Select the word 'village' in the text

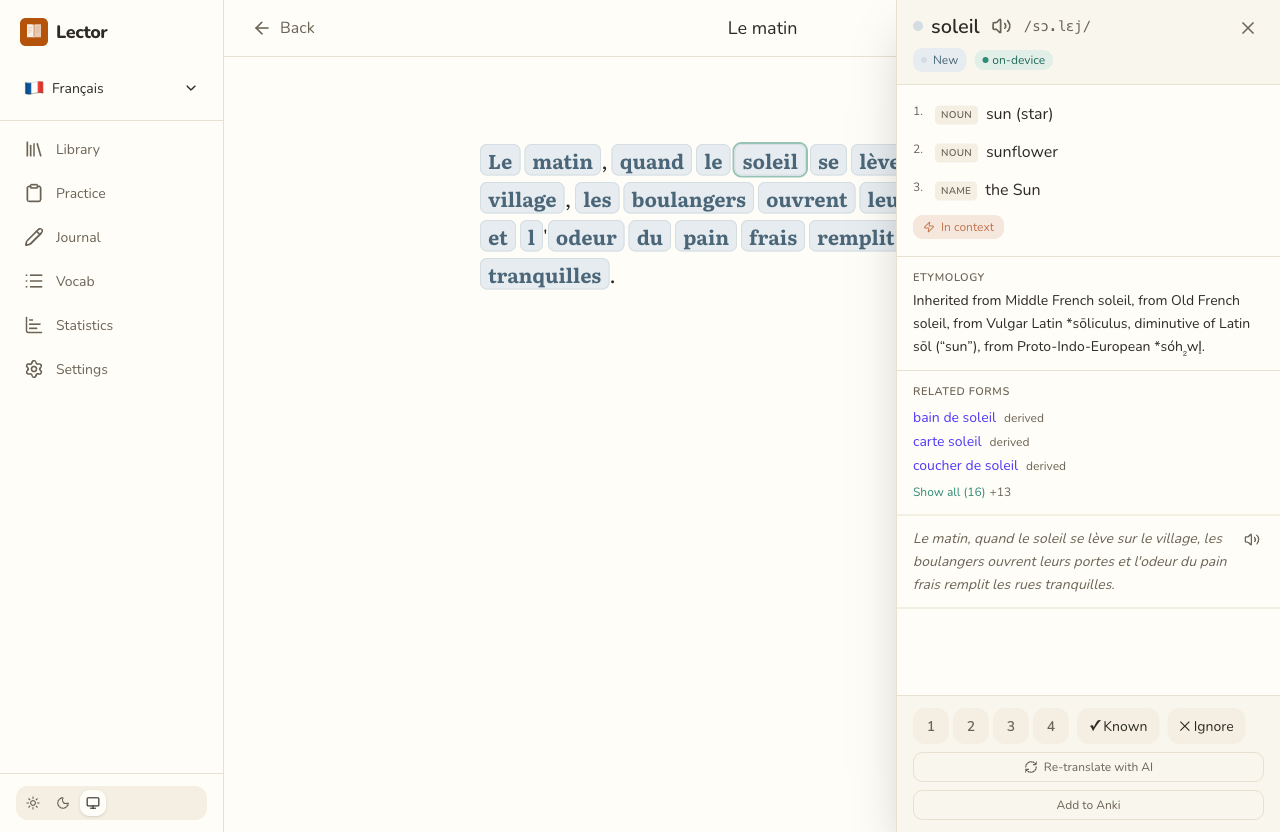point(522,199)
